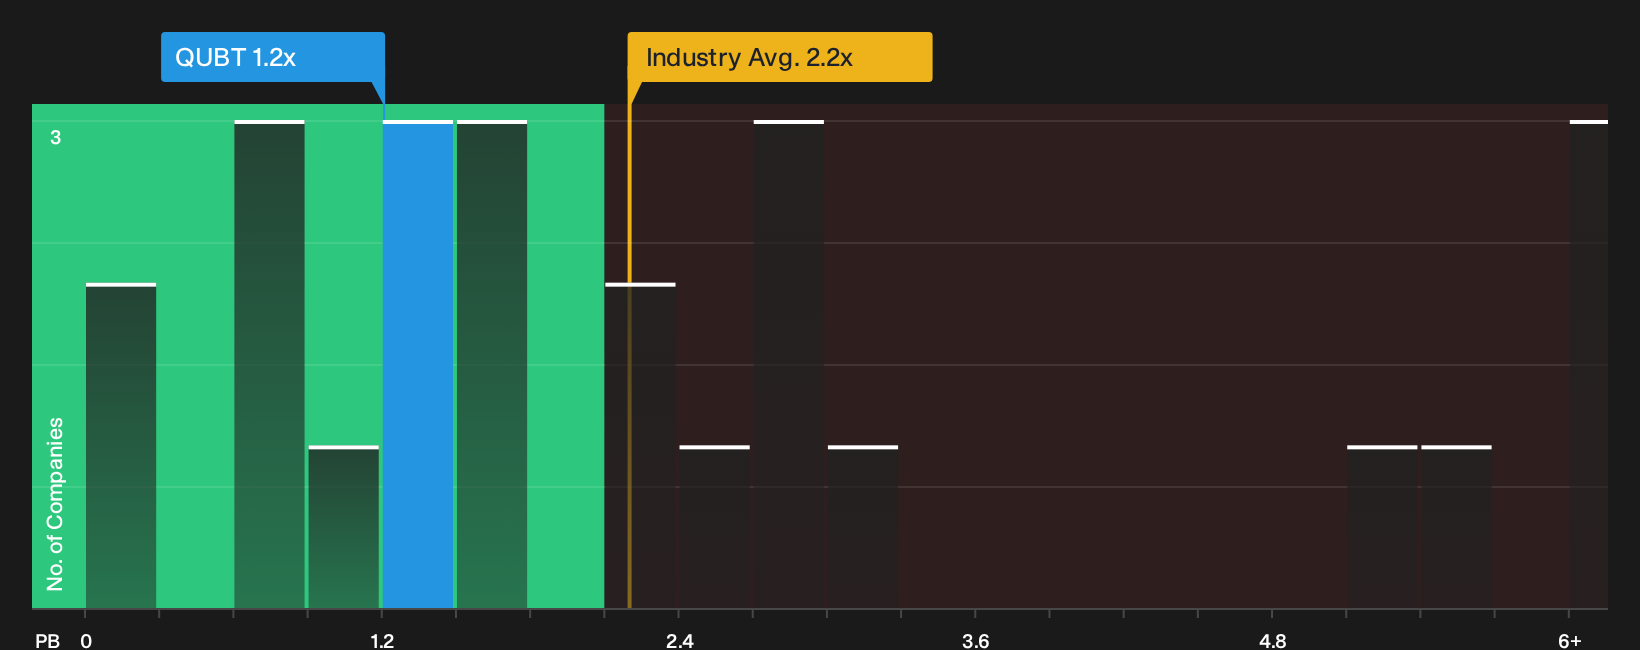
Task: Select the short bar just before PB 6+
Action: [x=1456, y=527]
